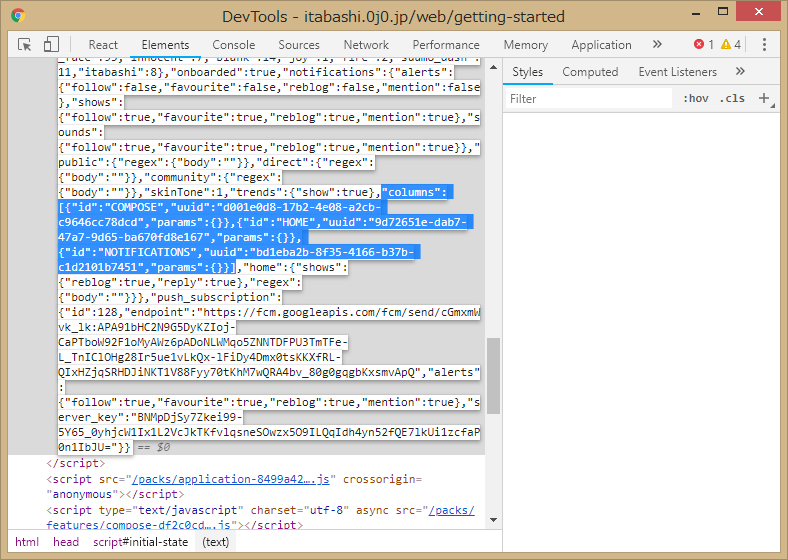
Task: Select the Computed sidebar tab
Action: (x=590, y=72)
